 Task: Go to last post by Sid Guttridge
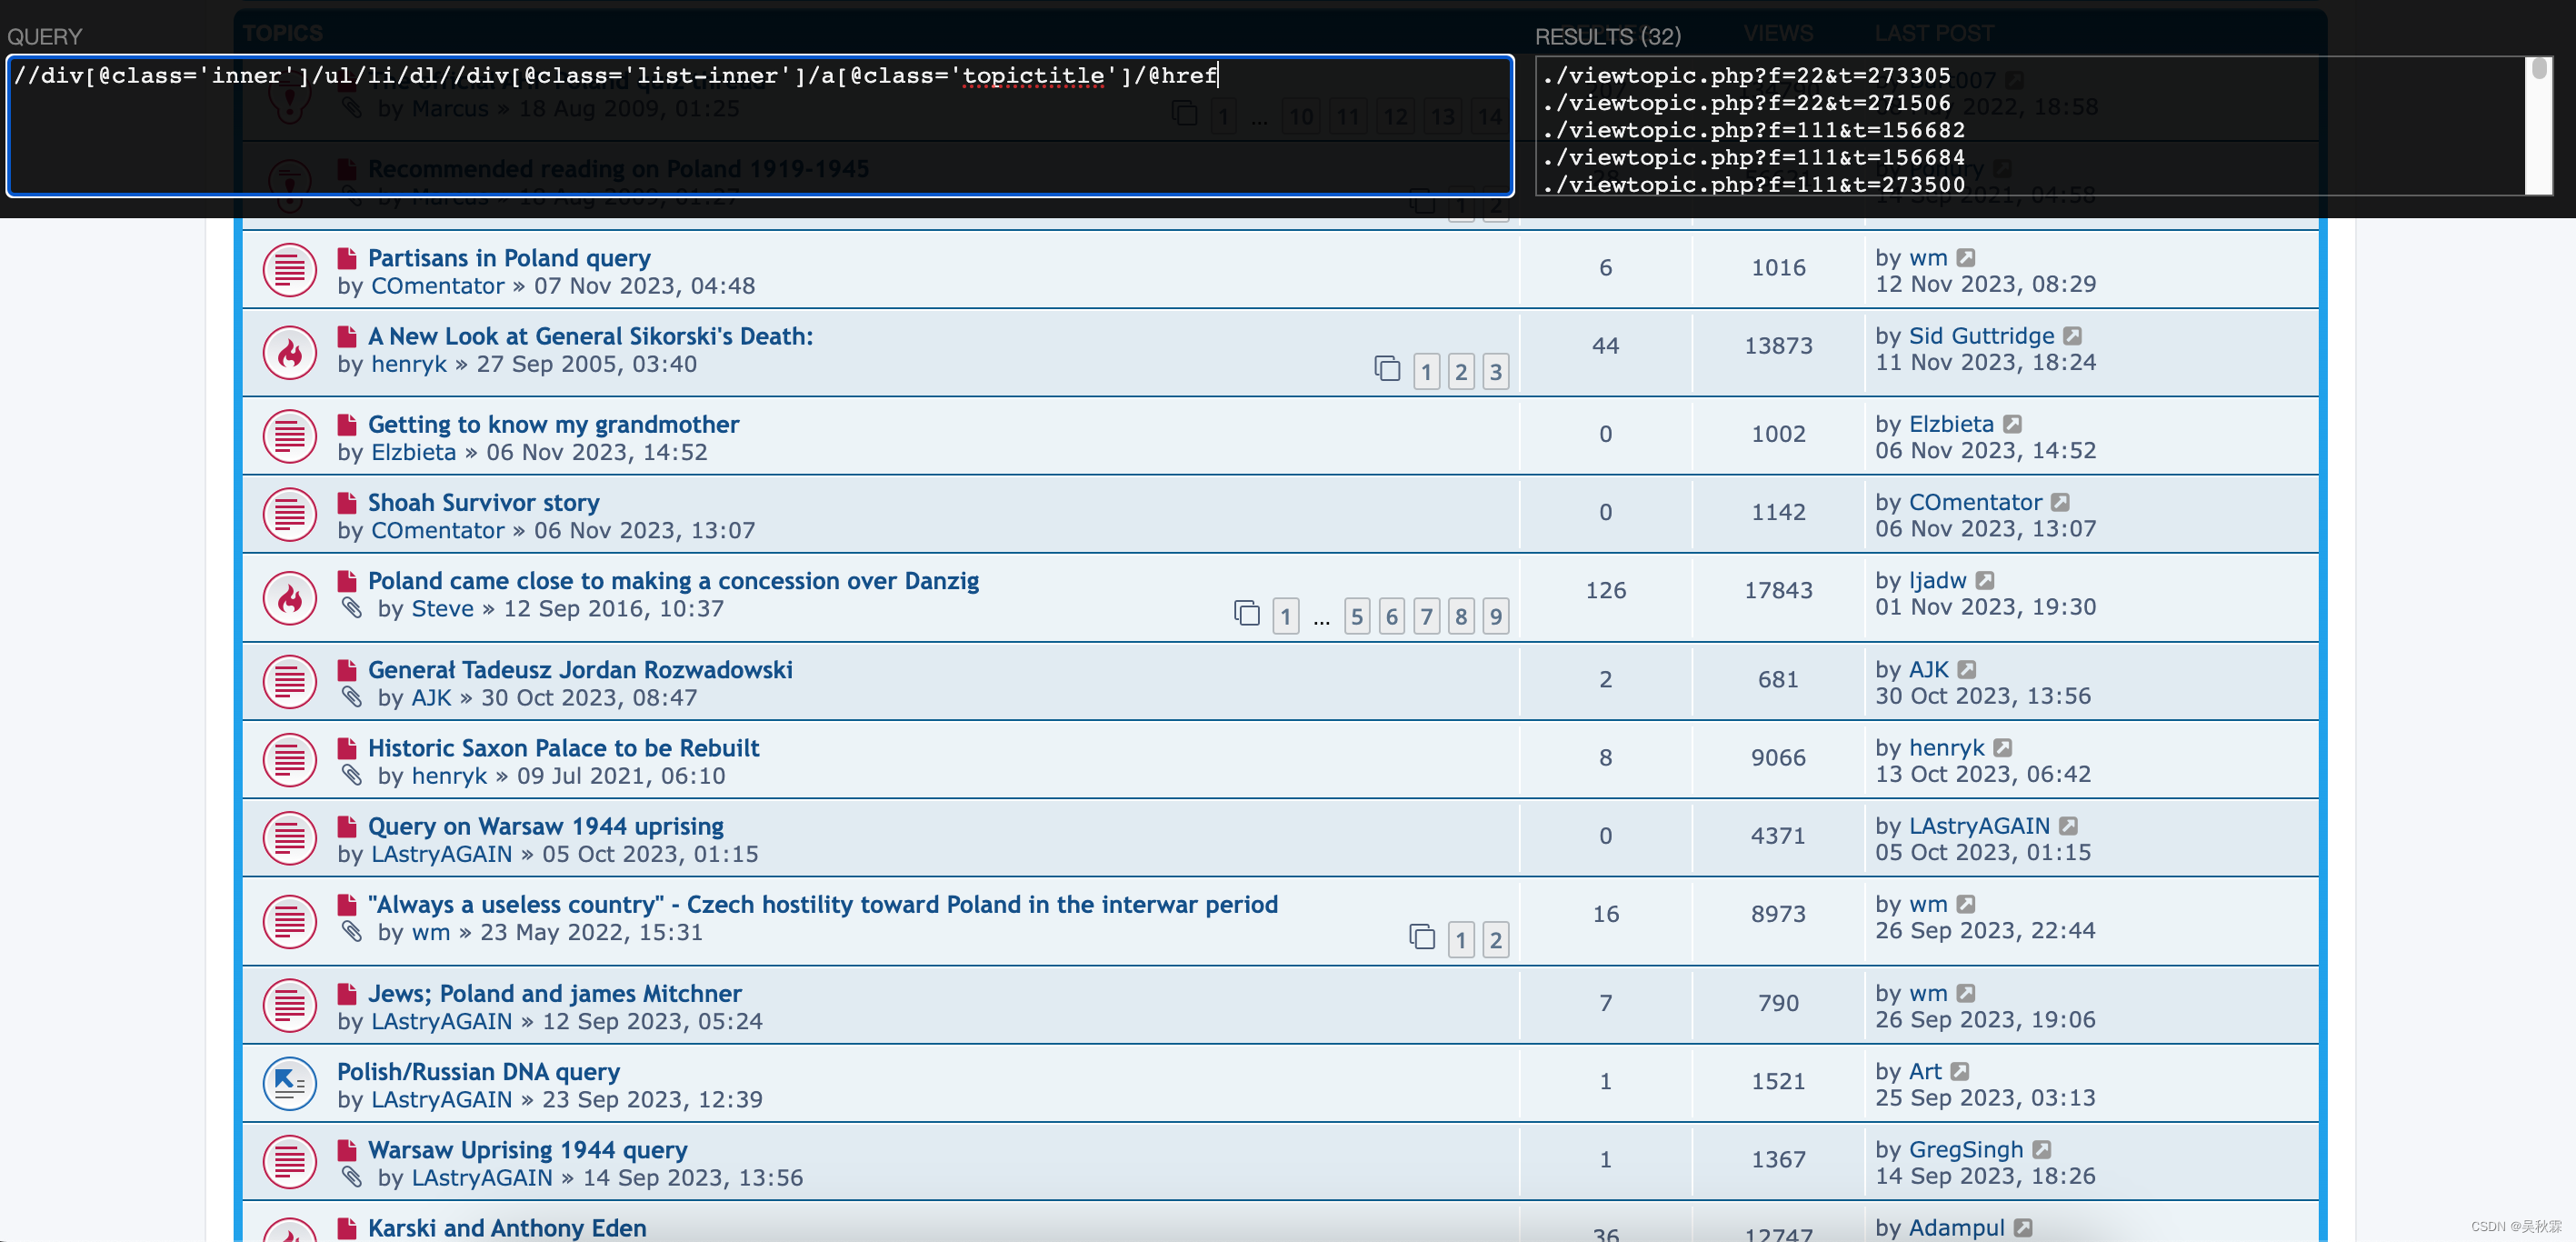(2073, 335)
